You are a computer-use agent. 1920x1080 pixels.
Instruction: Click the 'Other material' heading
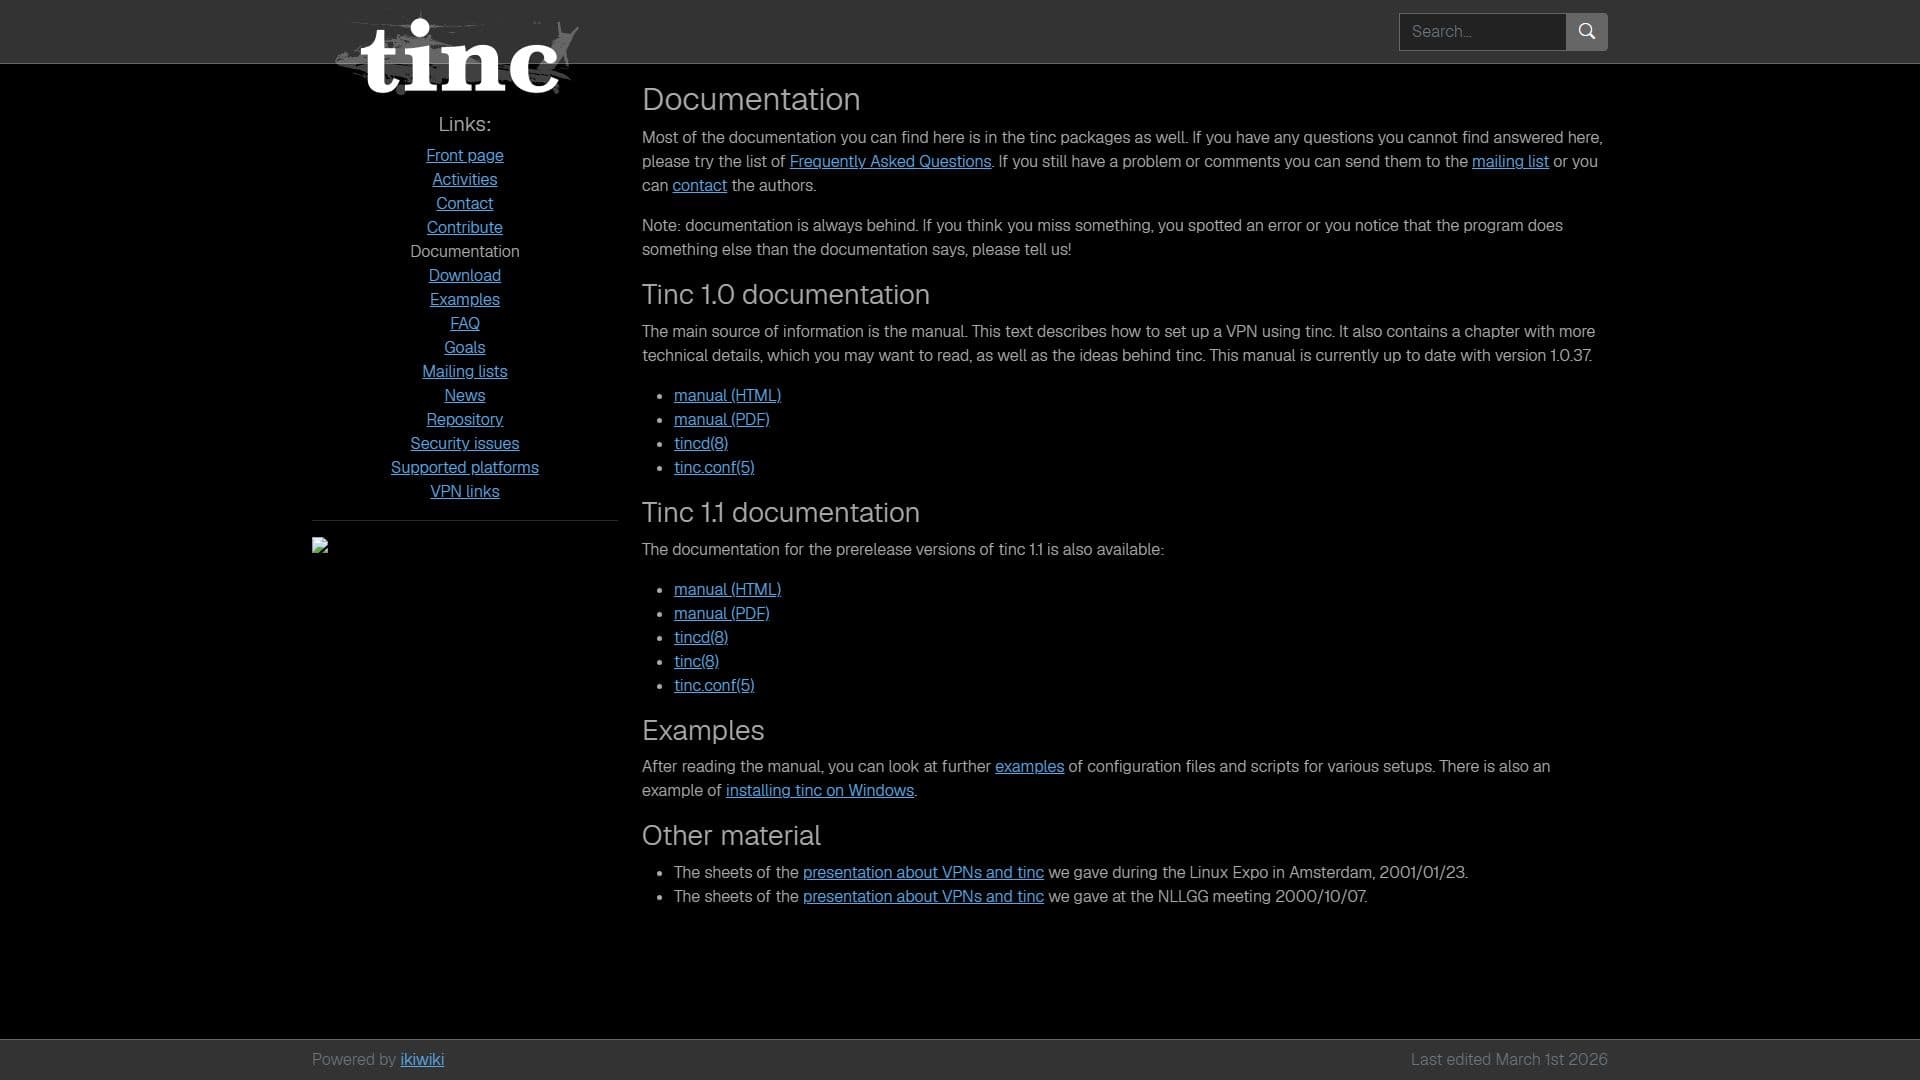click(x=731, y=835)
